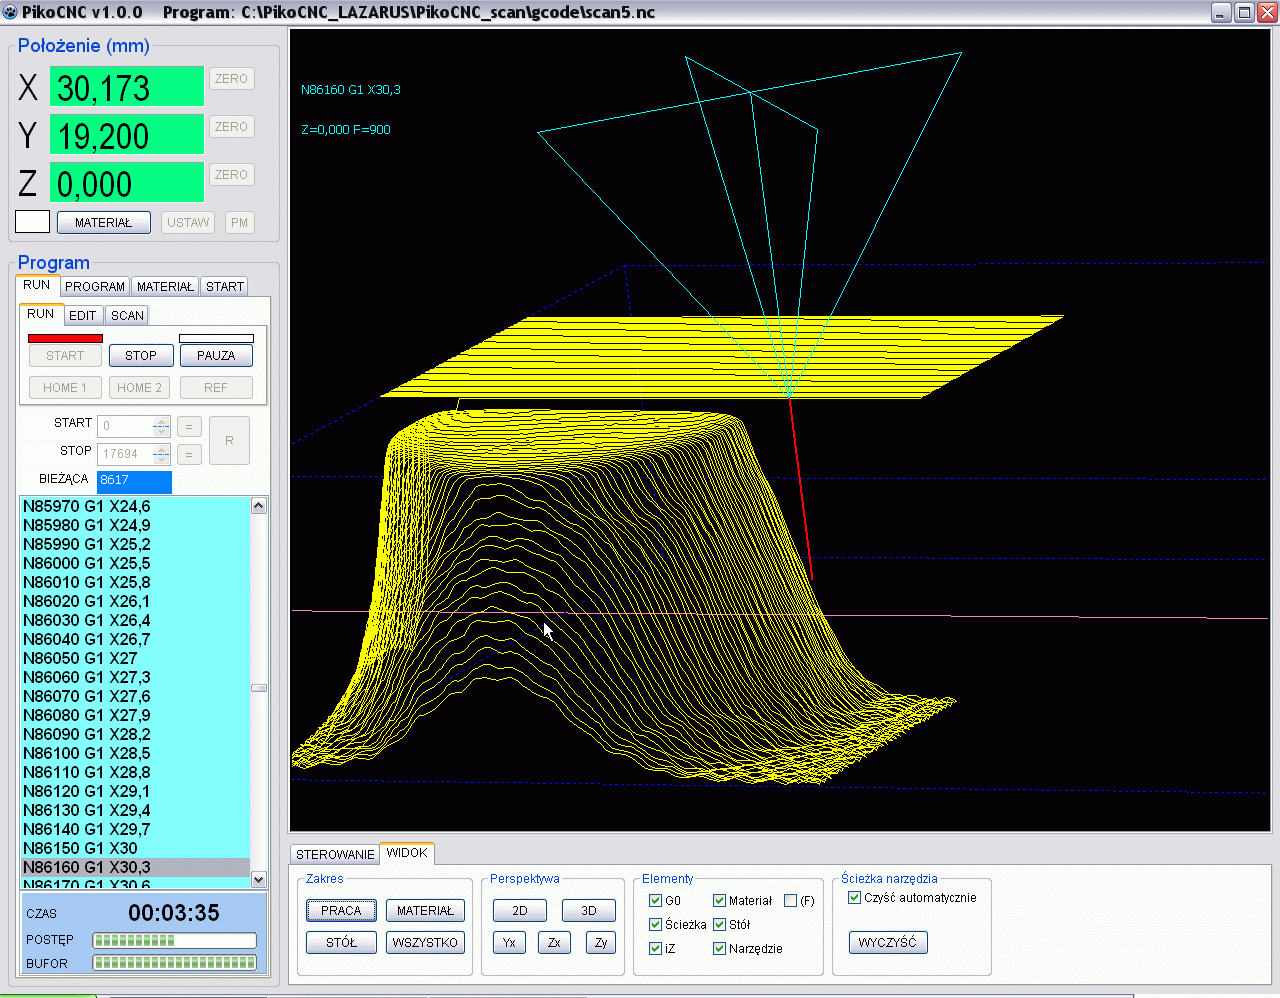Image resolution: width=1280 pixels, height=998 pixels.
Task: Zero the X axis position
Action: (x=231, y=79)
